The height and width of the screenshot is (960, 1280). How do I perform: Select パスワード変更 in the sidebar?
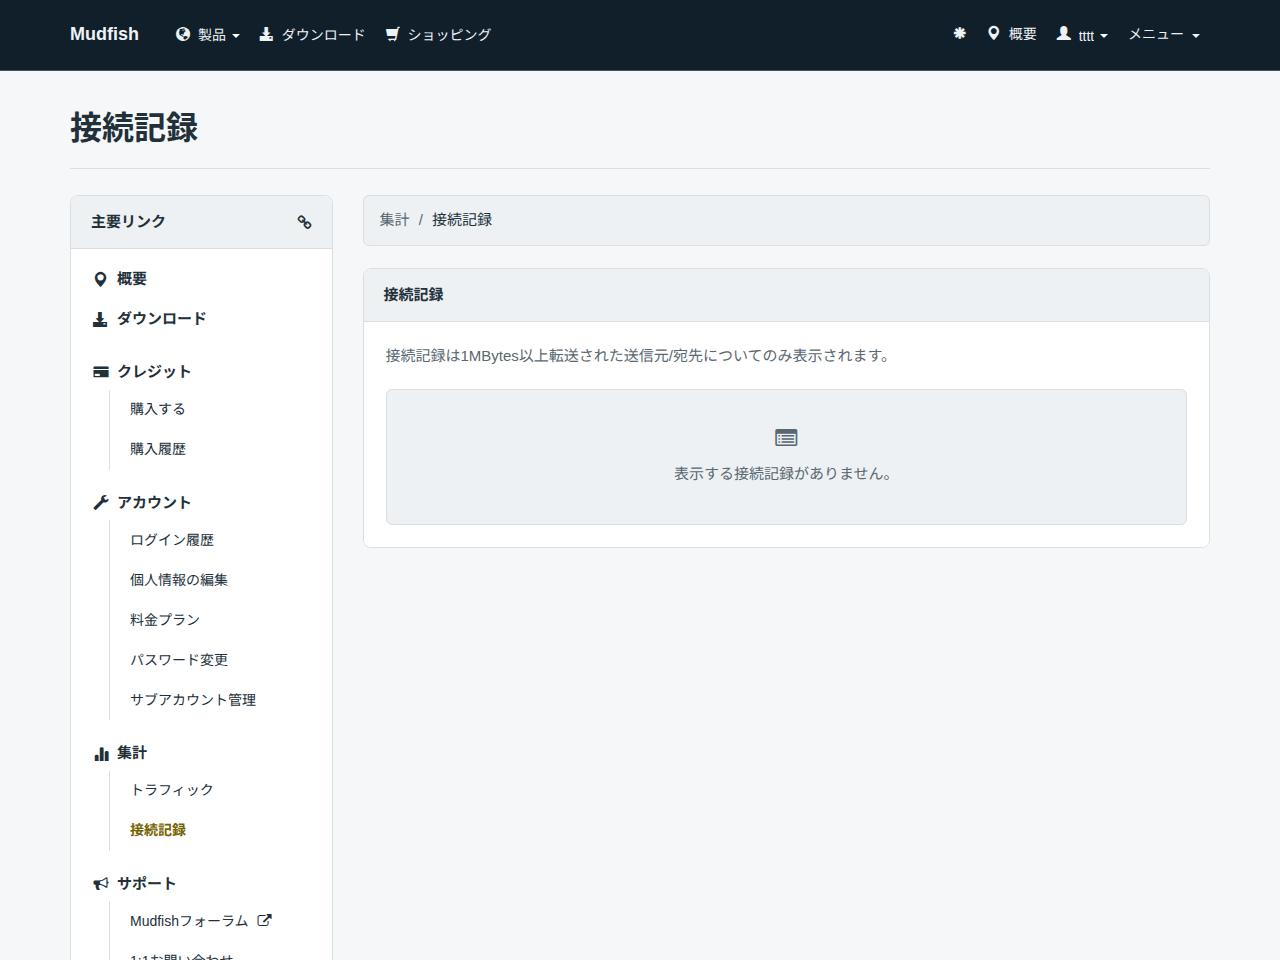179,660
